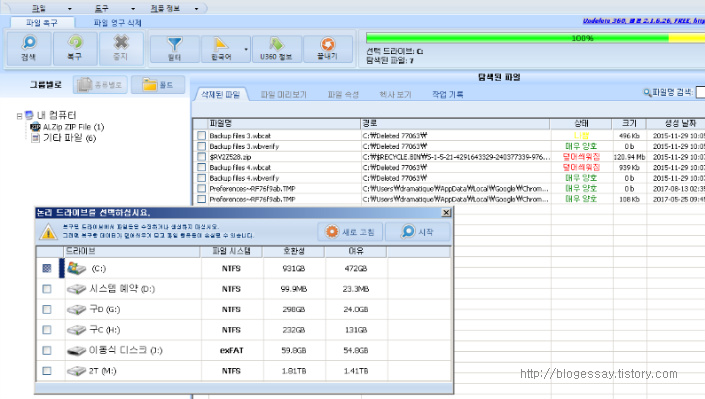
Task: Sort by the 상태 column header
Action: 581,123
